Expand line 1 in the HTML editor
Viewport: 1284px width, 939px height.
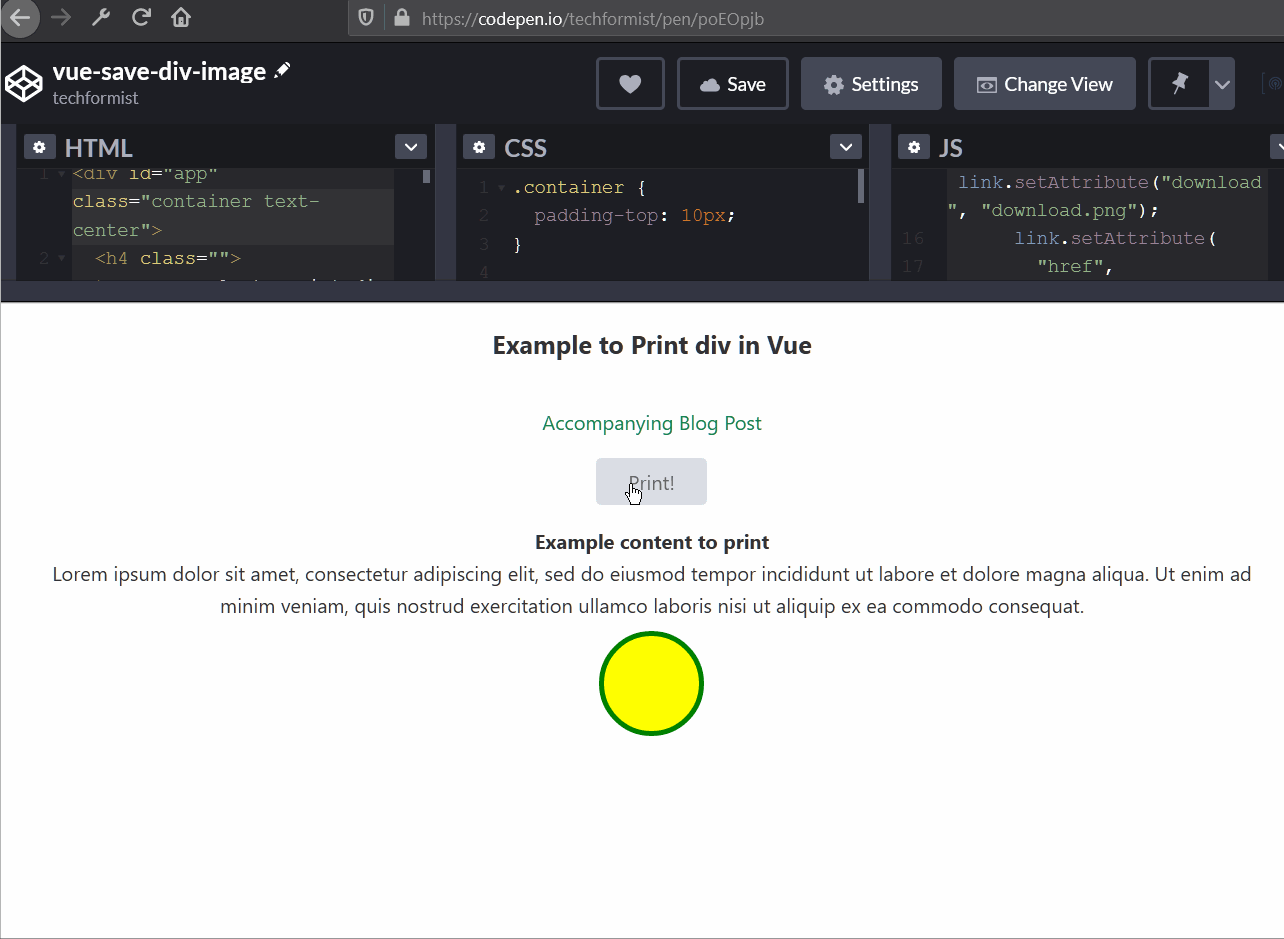(62, 172)
